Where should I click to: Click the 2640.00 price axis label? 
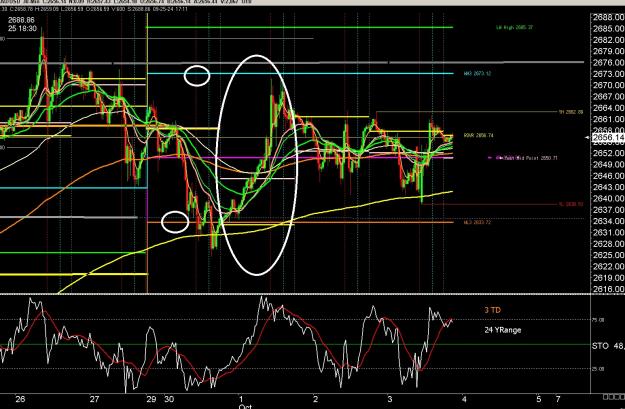(x=609, y=199)
